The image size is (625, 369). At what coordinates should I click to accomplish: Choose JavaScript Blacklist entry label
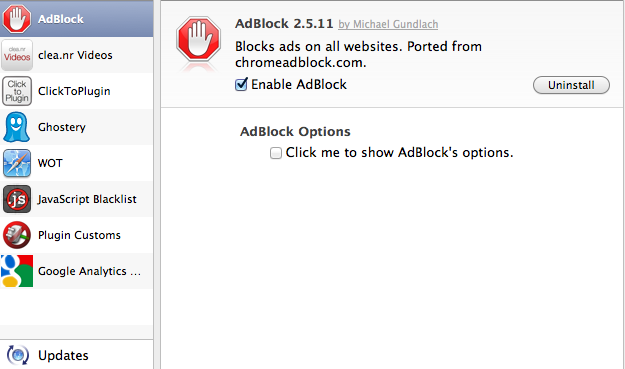pos(87,199)
